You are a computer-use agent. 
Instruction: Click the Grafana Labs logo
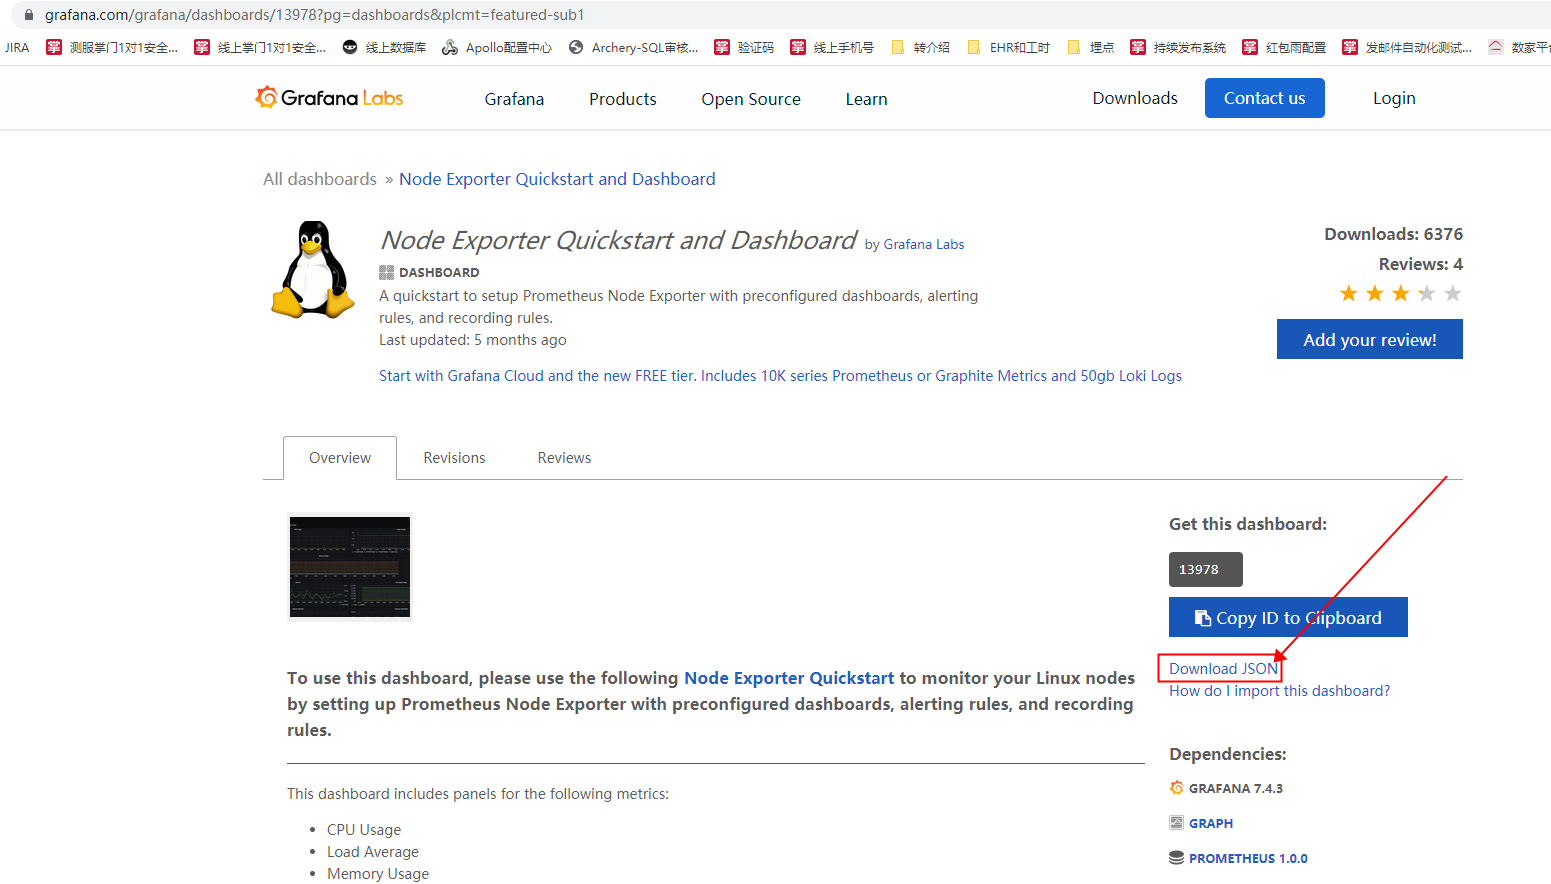click(329, 98)
